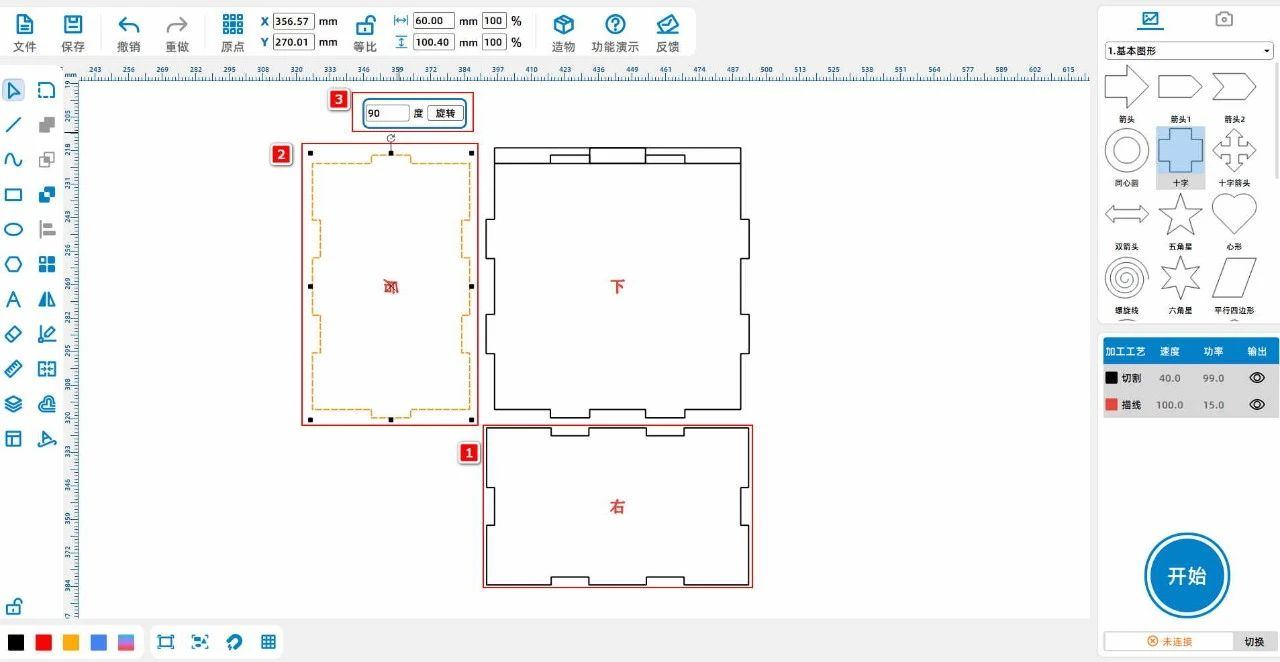Toggle the magnet snap option

(x=234, y=642)
